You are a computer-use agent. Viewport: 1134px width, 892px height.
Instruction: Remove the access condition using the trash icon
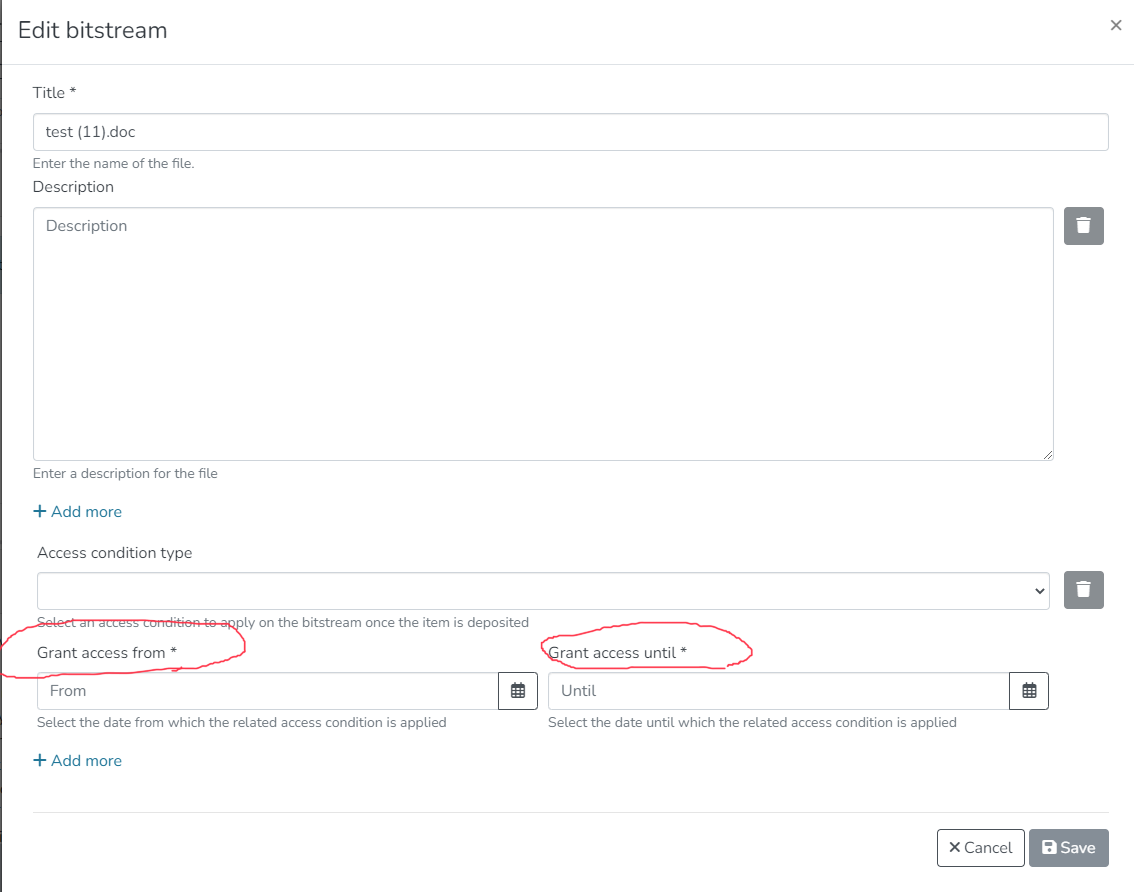pos(1083,590)
